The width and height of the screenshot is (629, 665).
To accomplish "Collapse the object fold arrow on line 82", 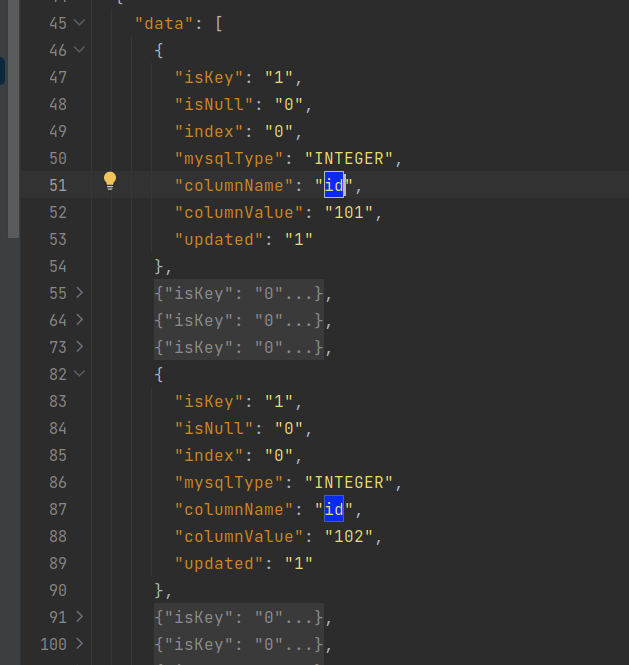I will click(x=79, y=374).
